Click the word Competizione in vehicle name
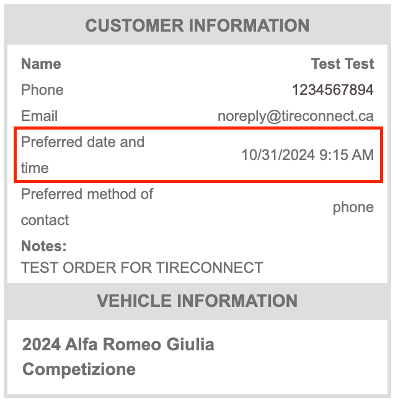Image resolution: width=398 pixels, height=404 pixels. (x=79, y=370)
